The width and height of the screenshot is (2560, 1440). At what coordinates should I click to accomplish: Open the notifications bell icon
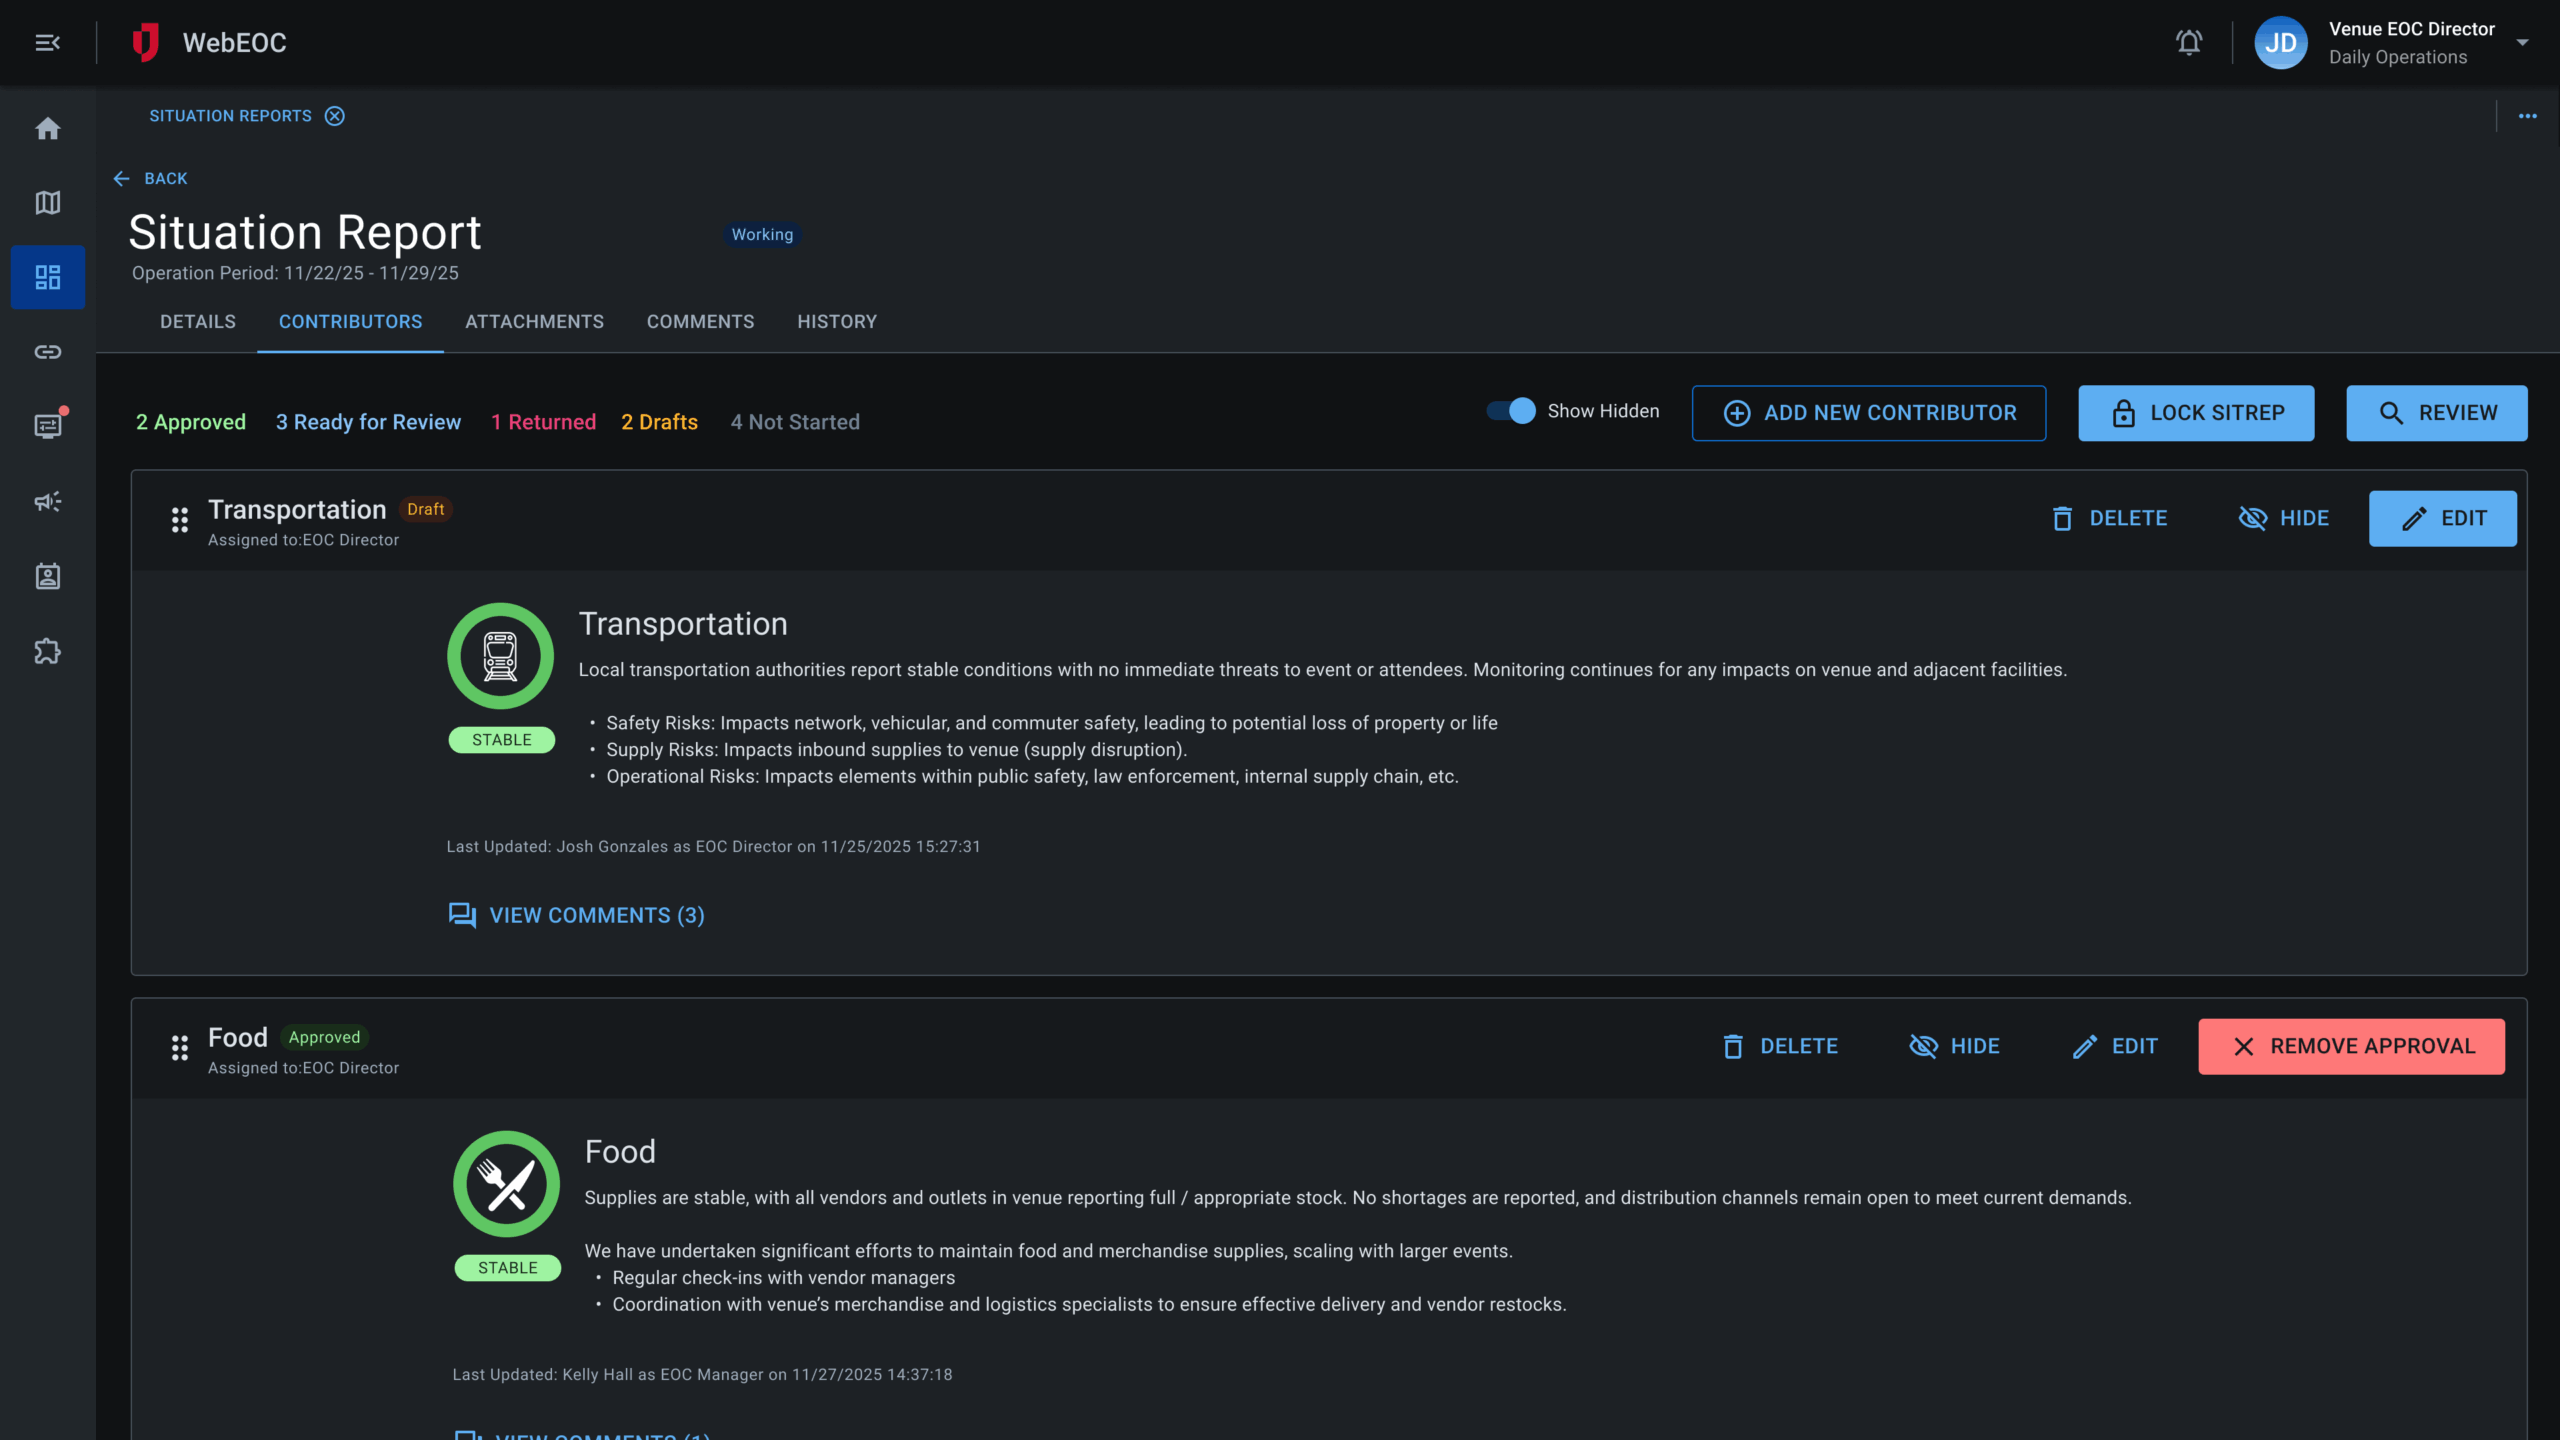[x=2189, y=43]
